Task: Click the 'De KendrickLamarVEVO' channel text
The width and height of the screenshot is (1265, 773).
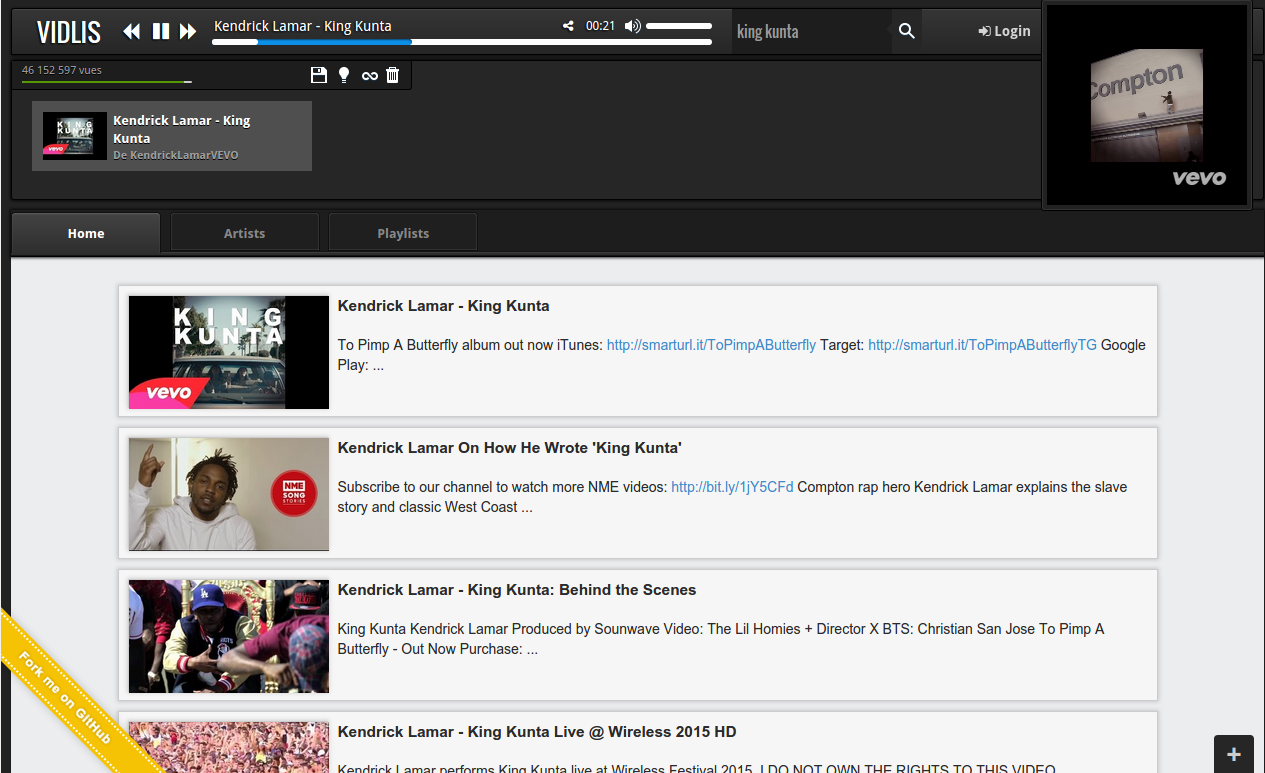Action: tap(176, 155)
